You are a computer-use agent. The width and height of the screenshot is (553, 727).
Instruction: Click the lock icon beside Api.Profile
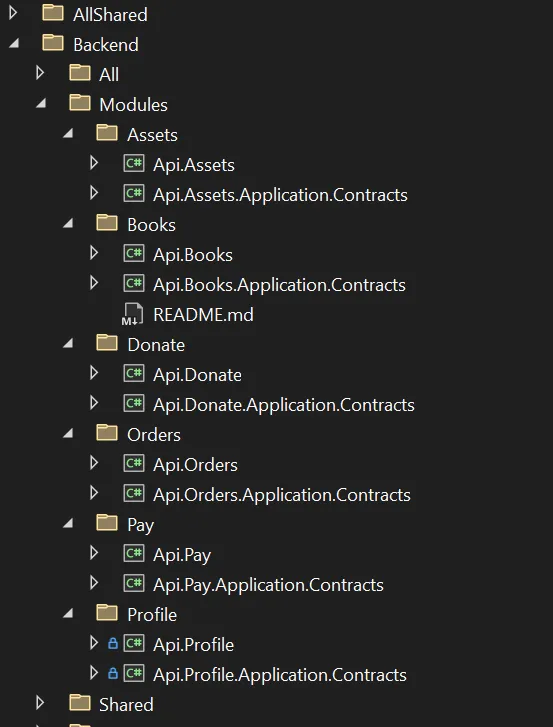[x=113, y=644]
